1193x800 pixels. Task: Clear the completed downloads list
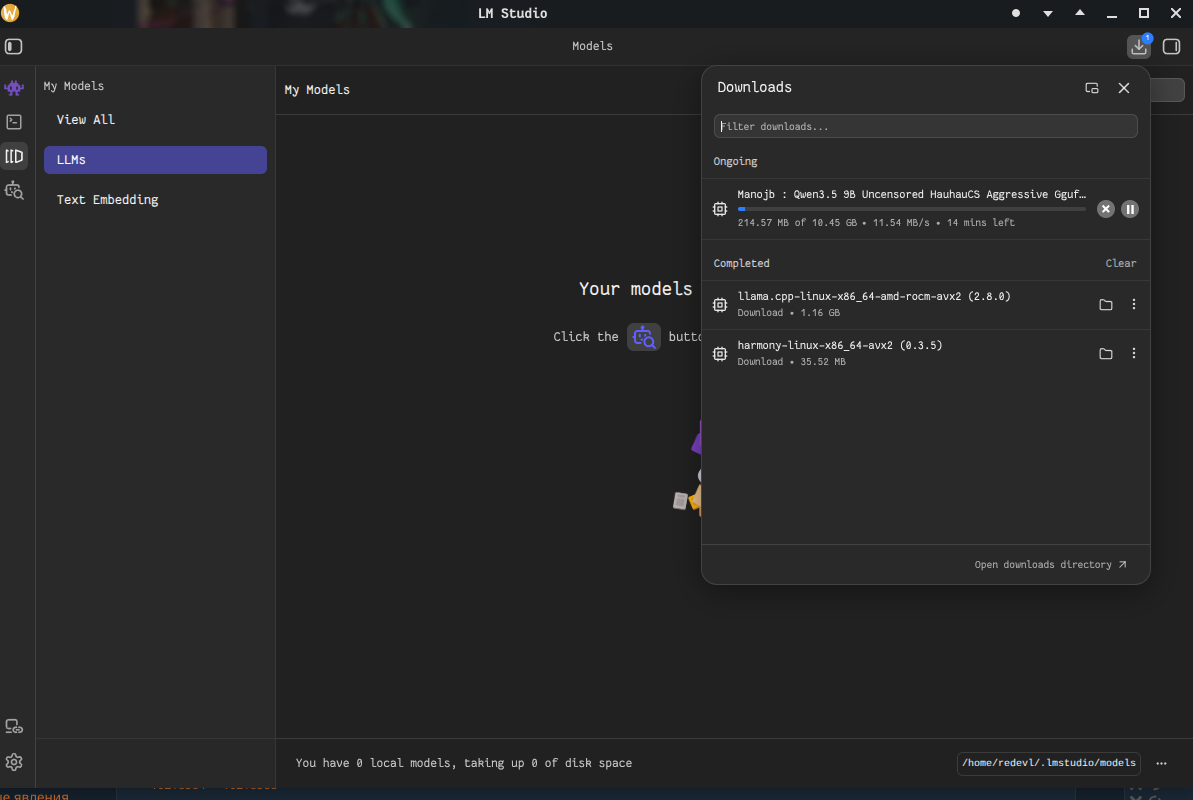click(1121, 263)
